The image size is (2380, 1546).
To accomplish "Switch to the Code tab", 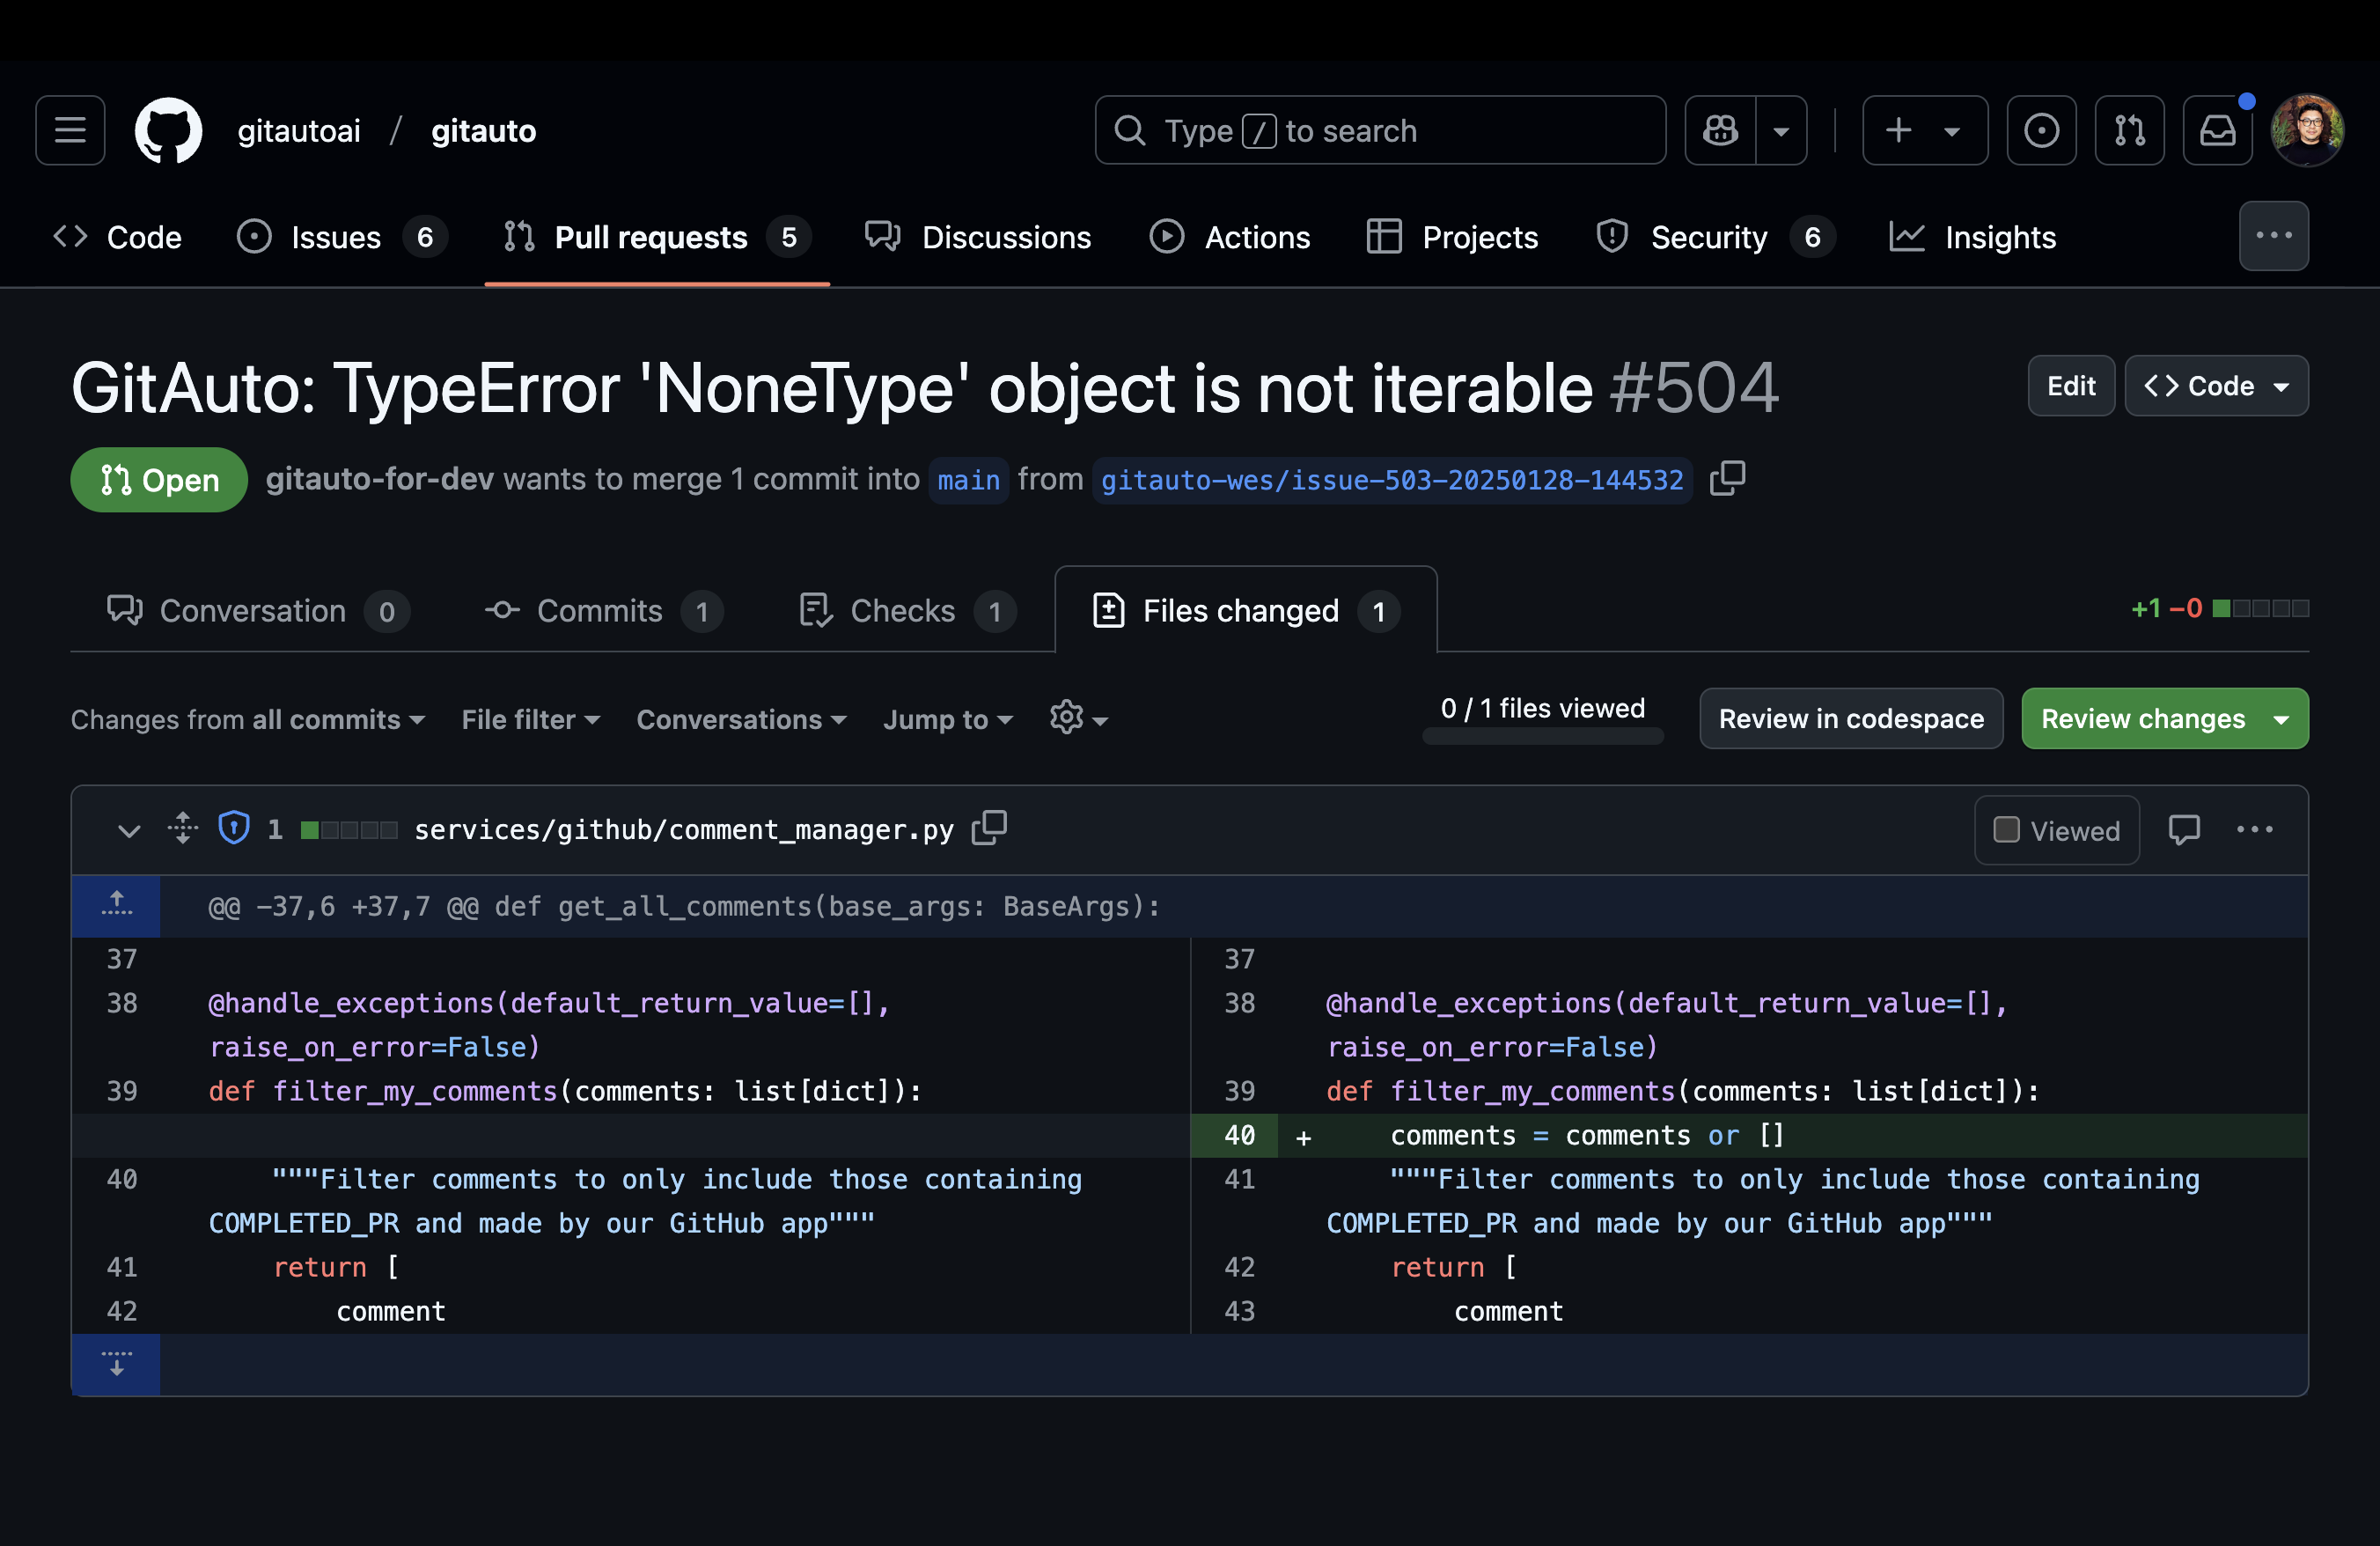I will coord(117,237).
